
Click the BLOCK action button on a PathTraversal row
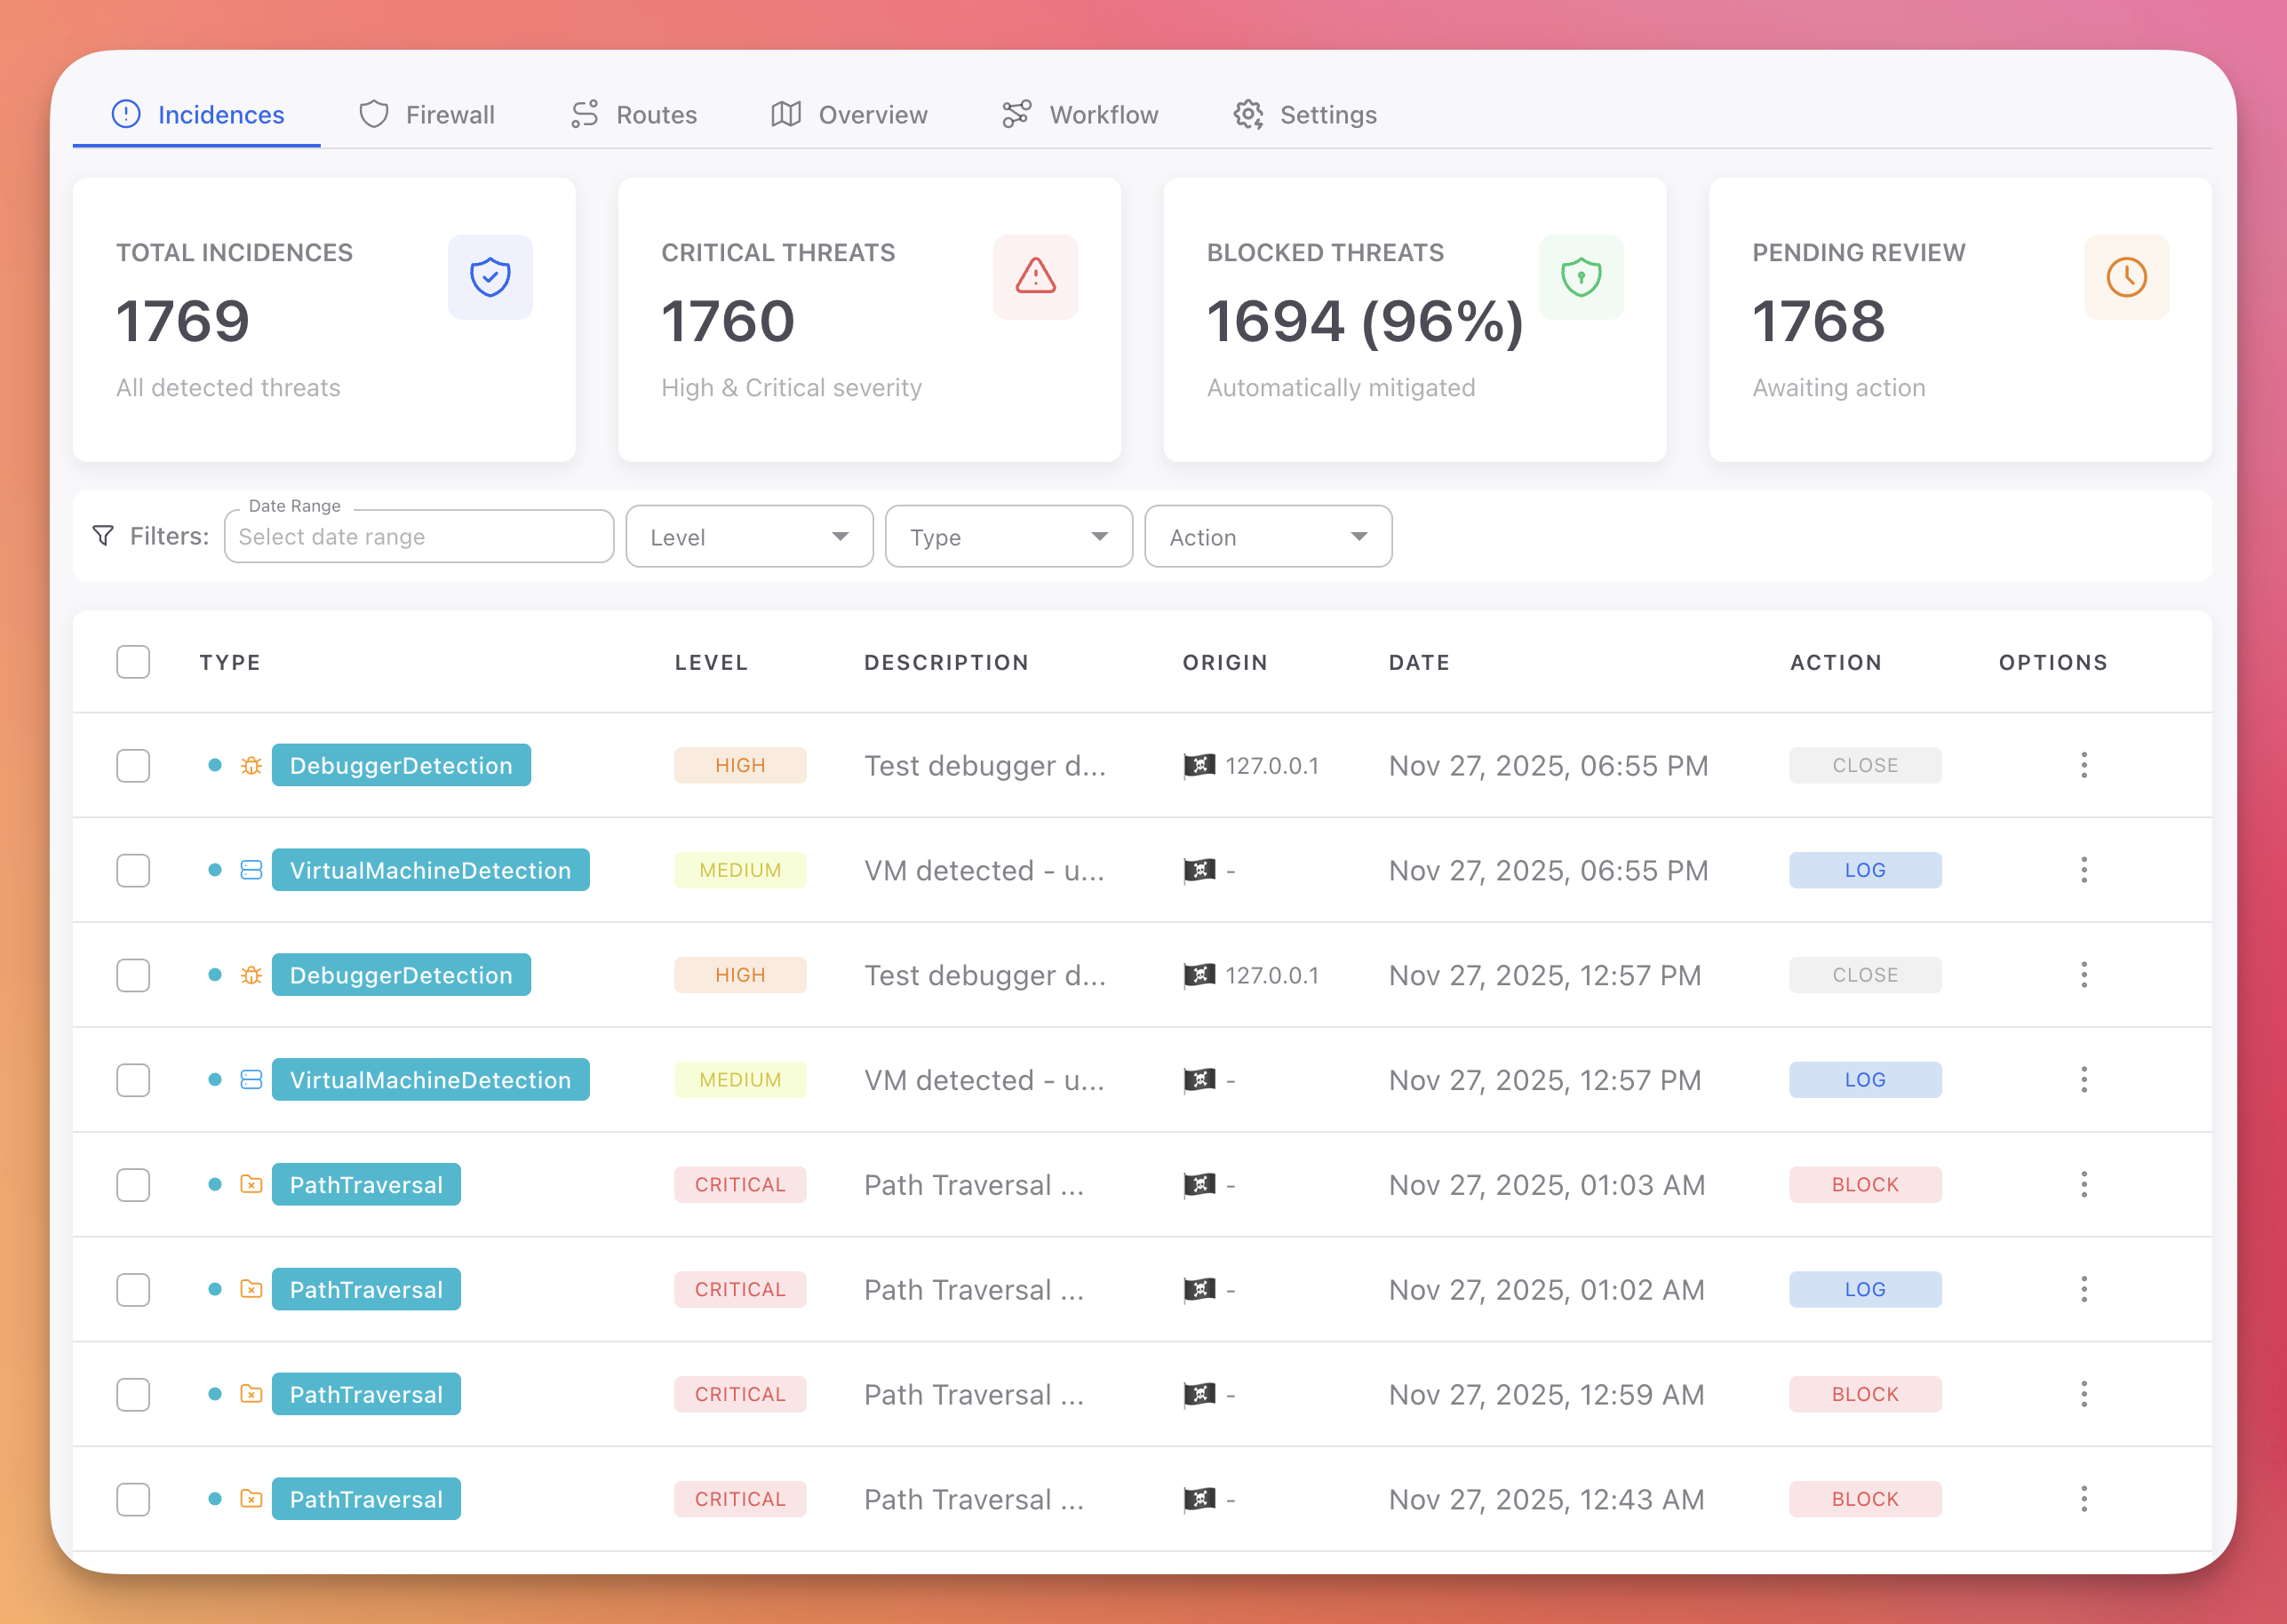click(1864, 1184)
